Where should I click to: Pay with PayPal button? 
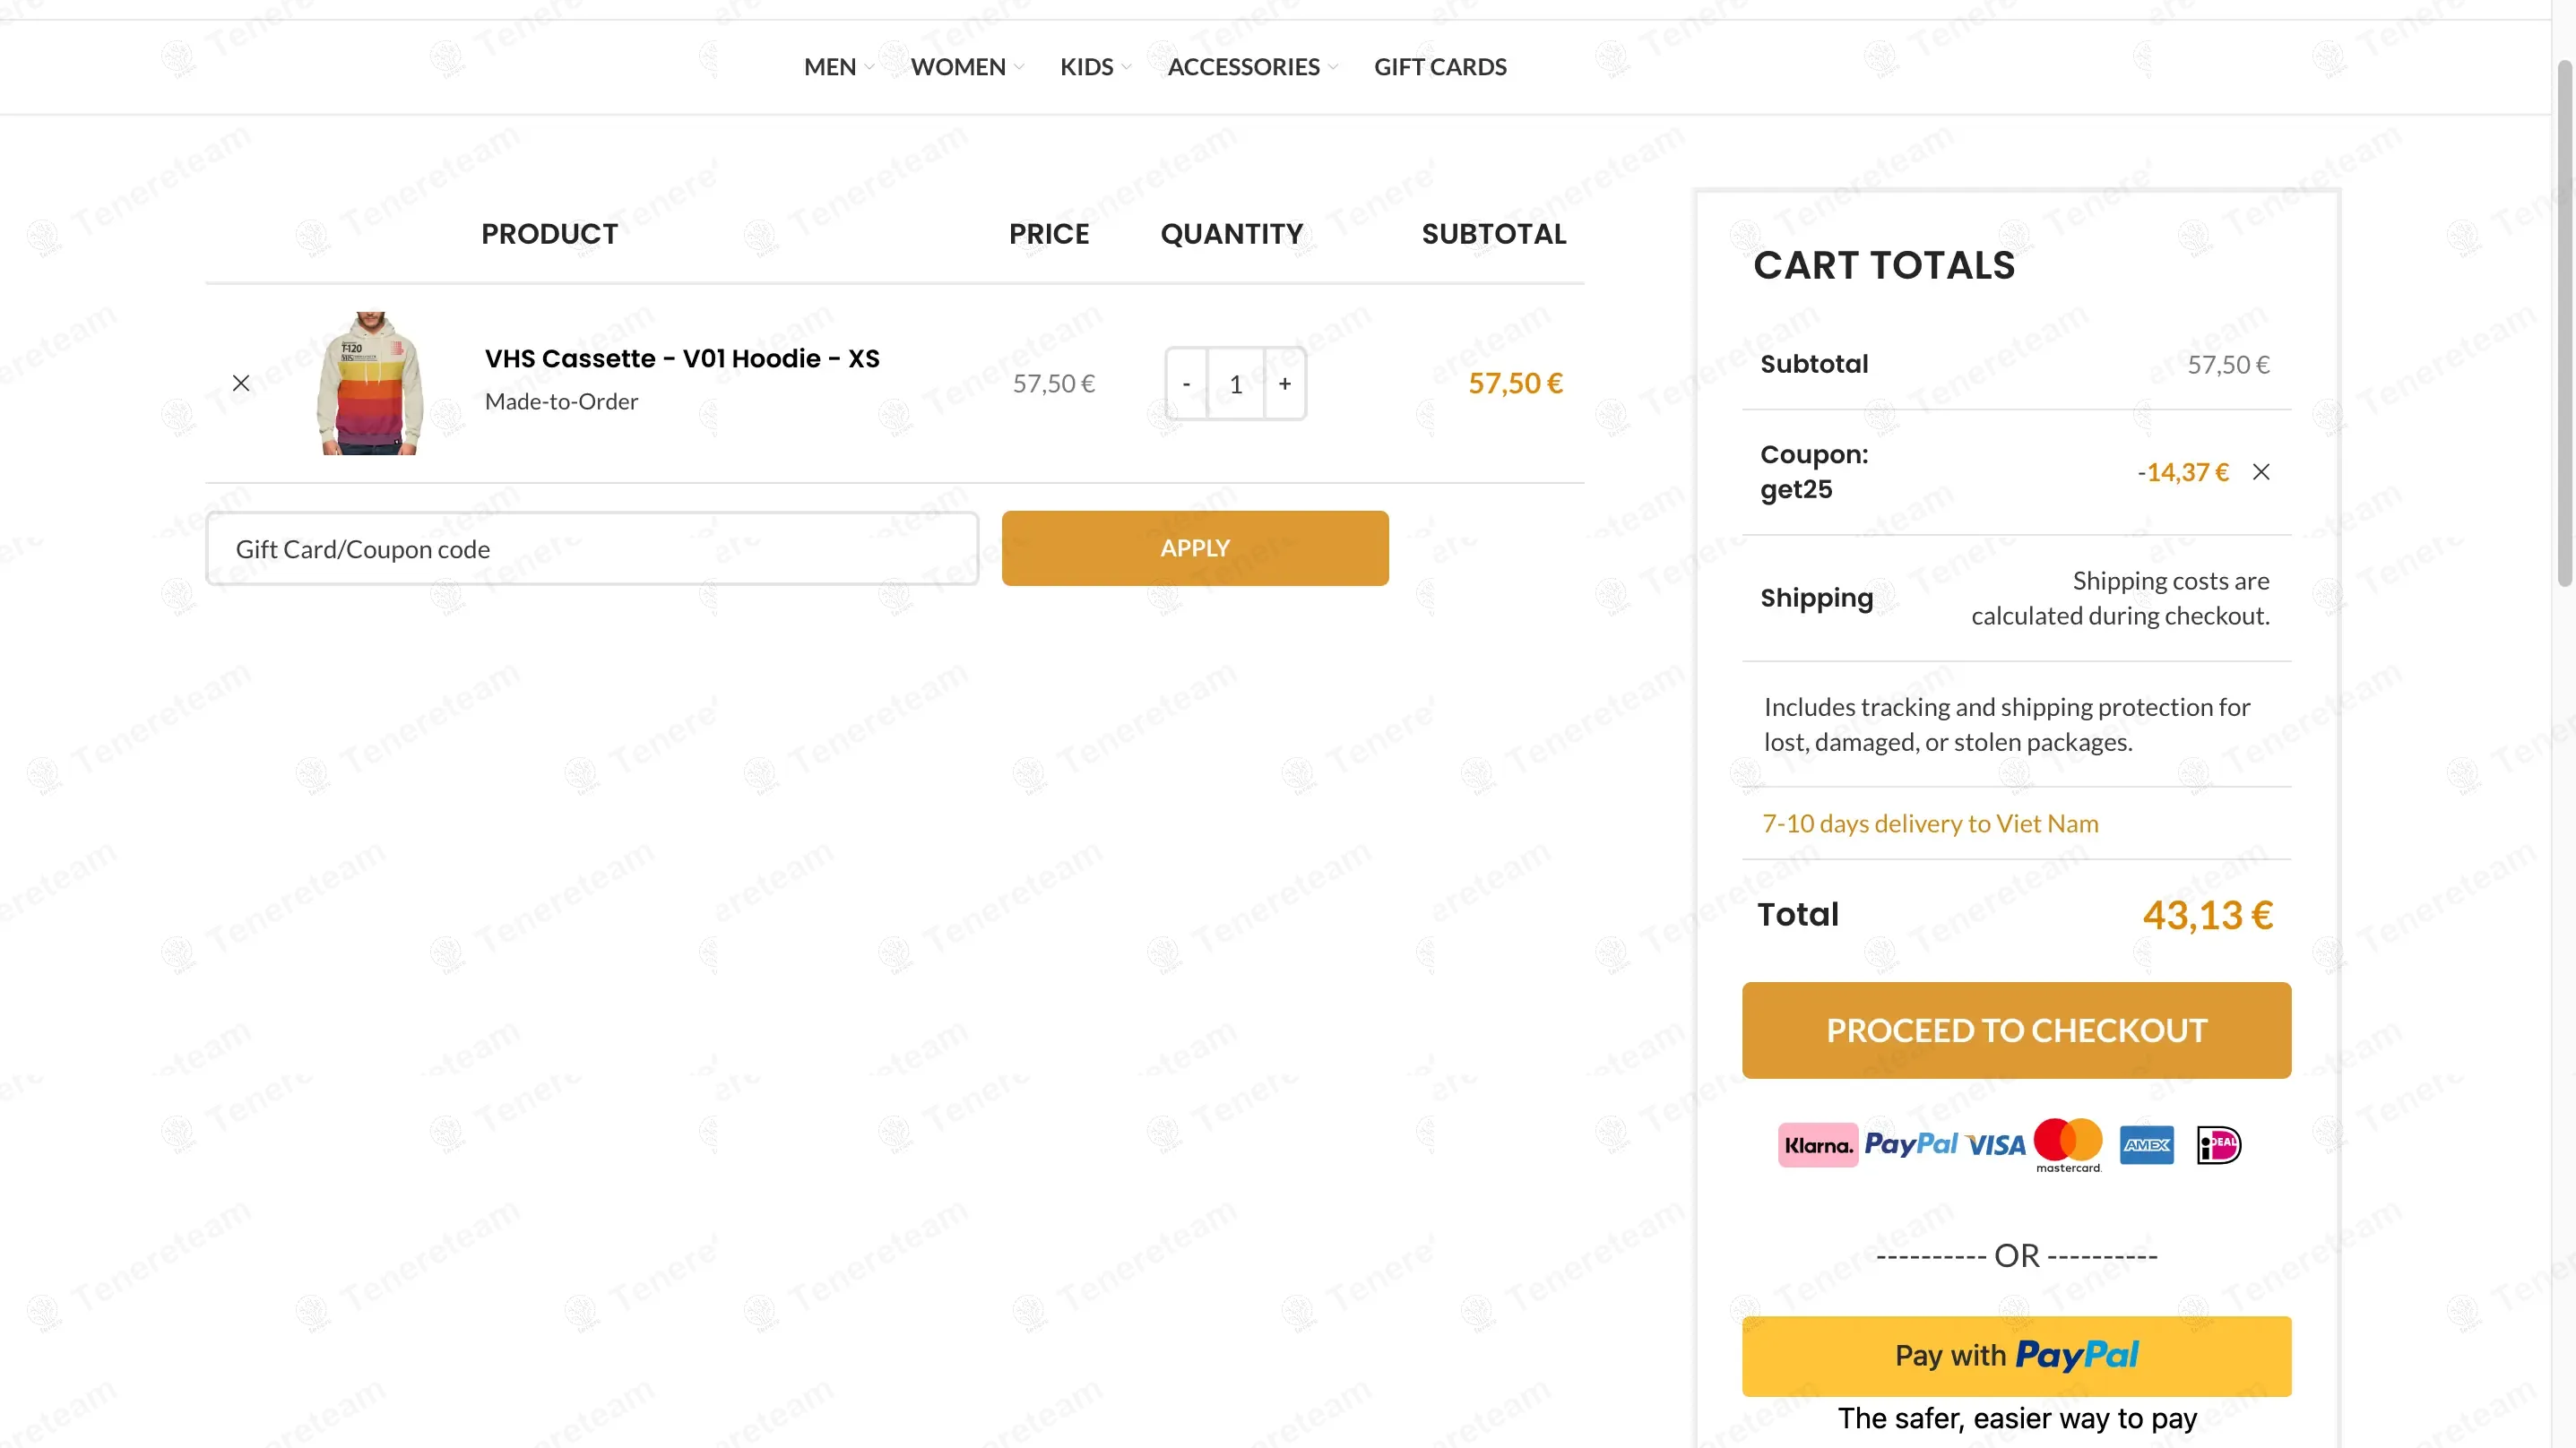tap(2016, 1356)
